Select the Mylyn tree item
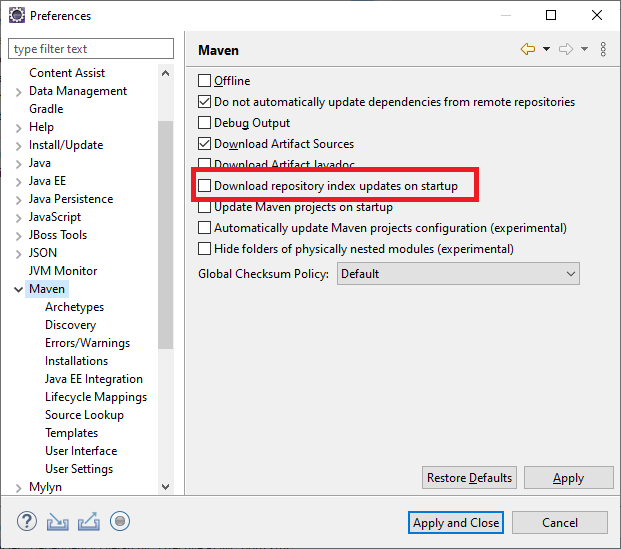Viewport: 621px width, 549px height. coord(45,487)
